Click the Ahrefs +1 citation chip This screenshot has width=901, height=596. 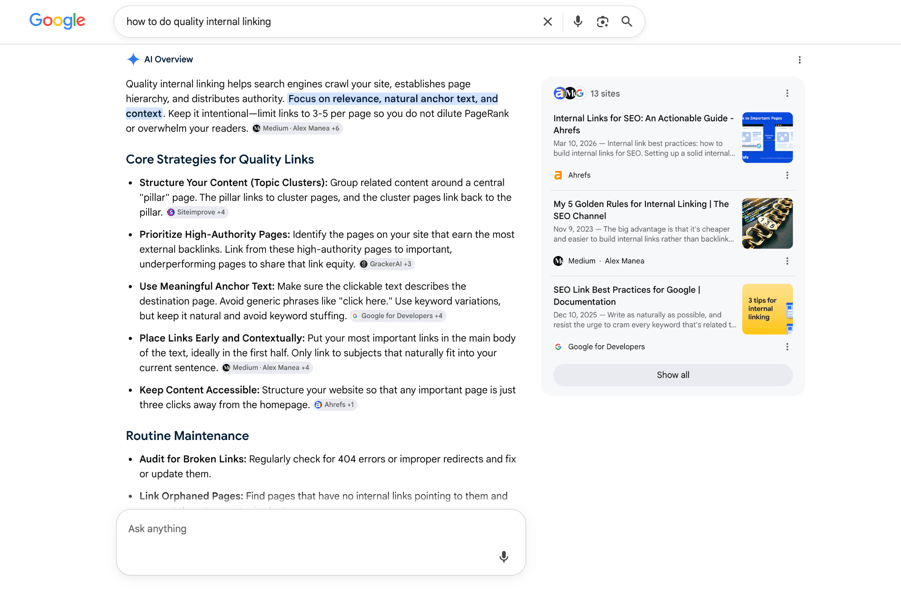(335, 405)
